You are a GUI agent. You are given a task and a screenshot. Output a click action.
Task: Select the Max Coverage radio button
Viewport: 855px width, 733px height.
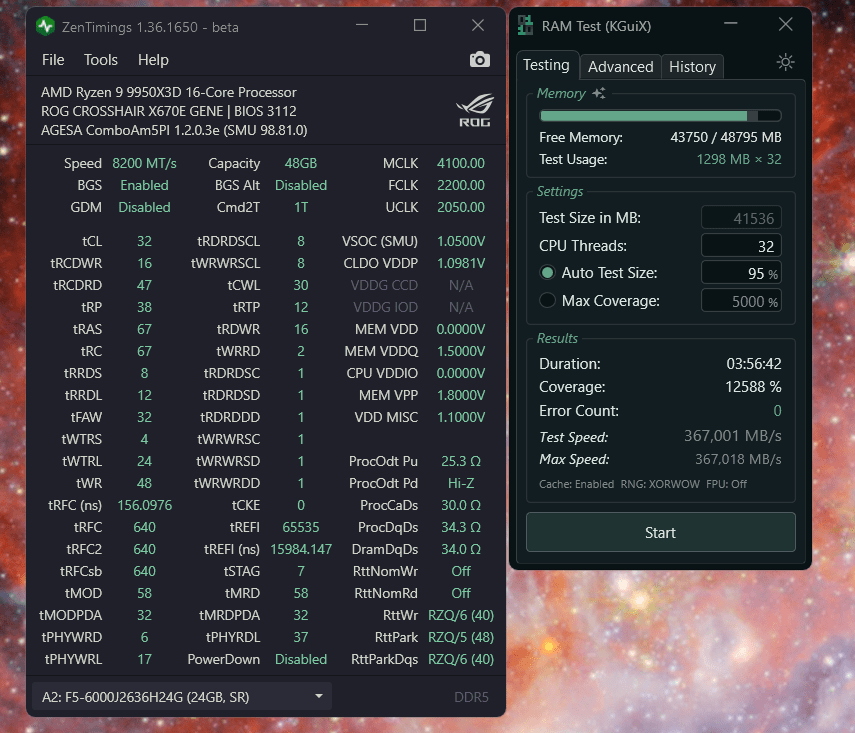coord(547,301)
